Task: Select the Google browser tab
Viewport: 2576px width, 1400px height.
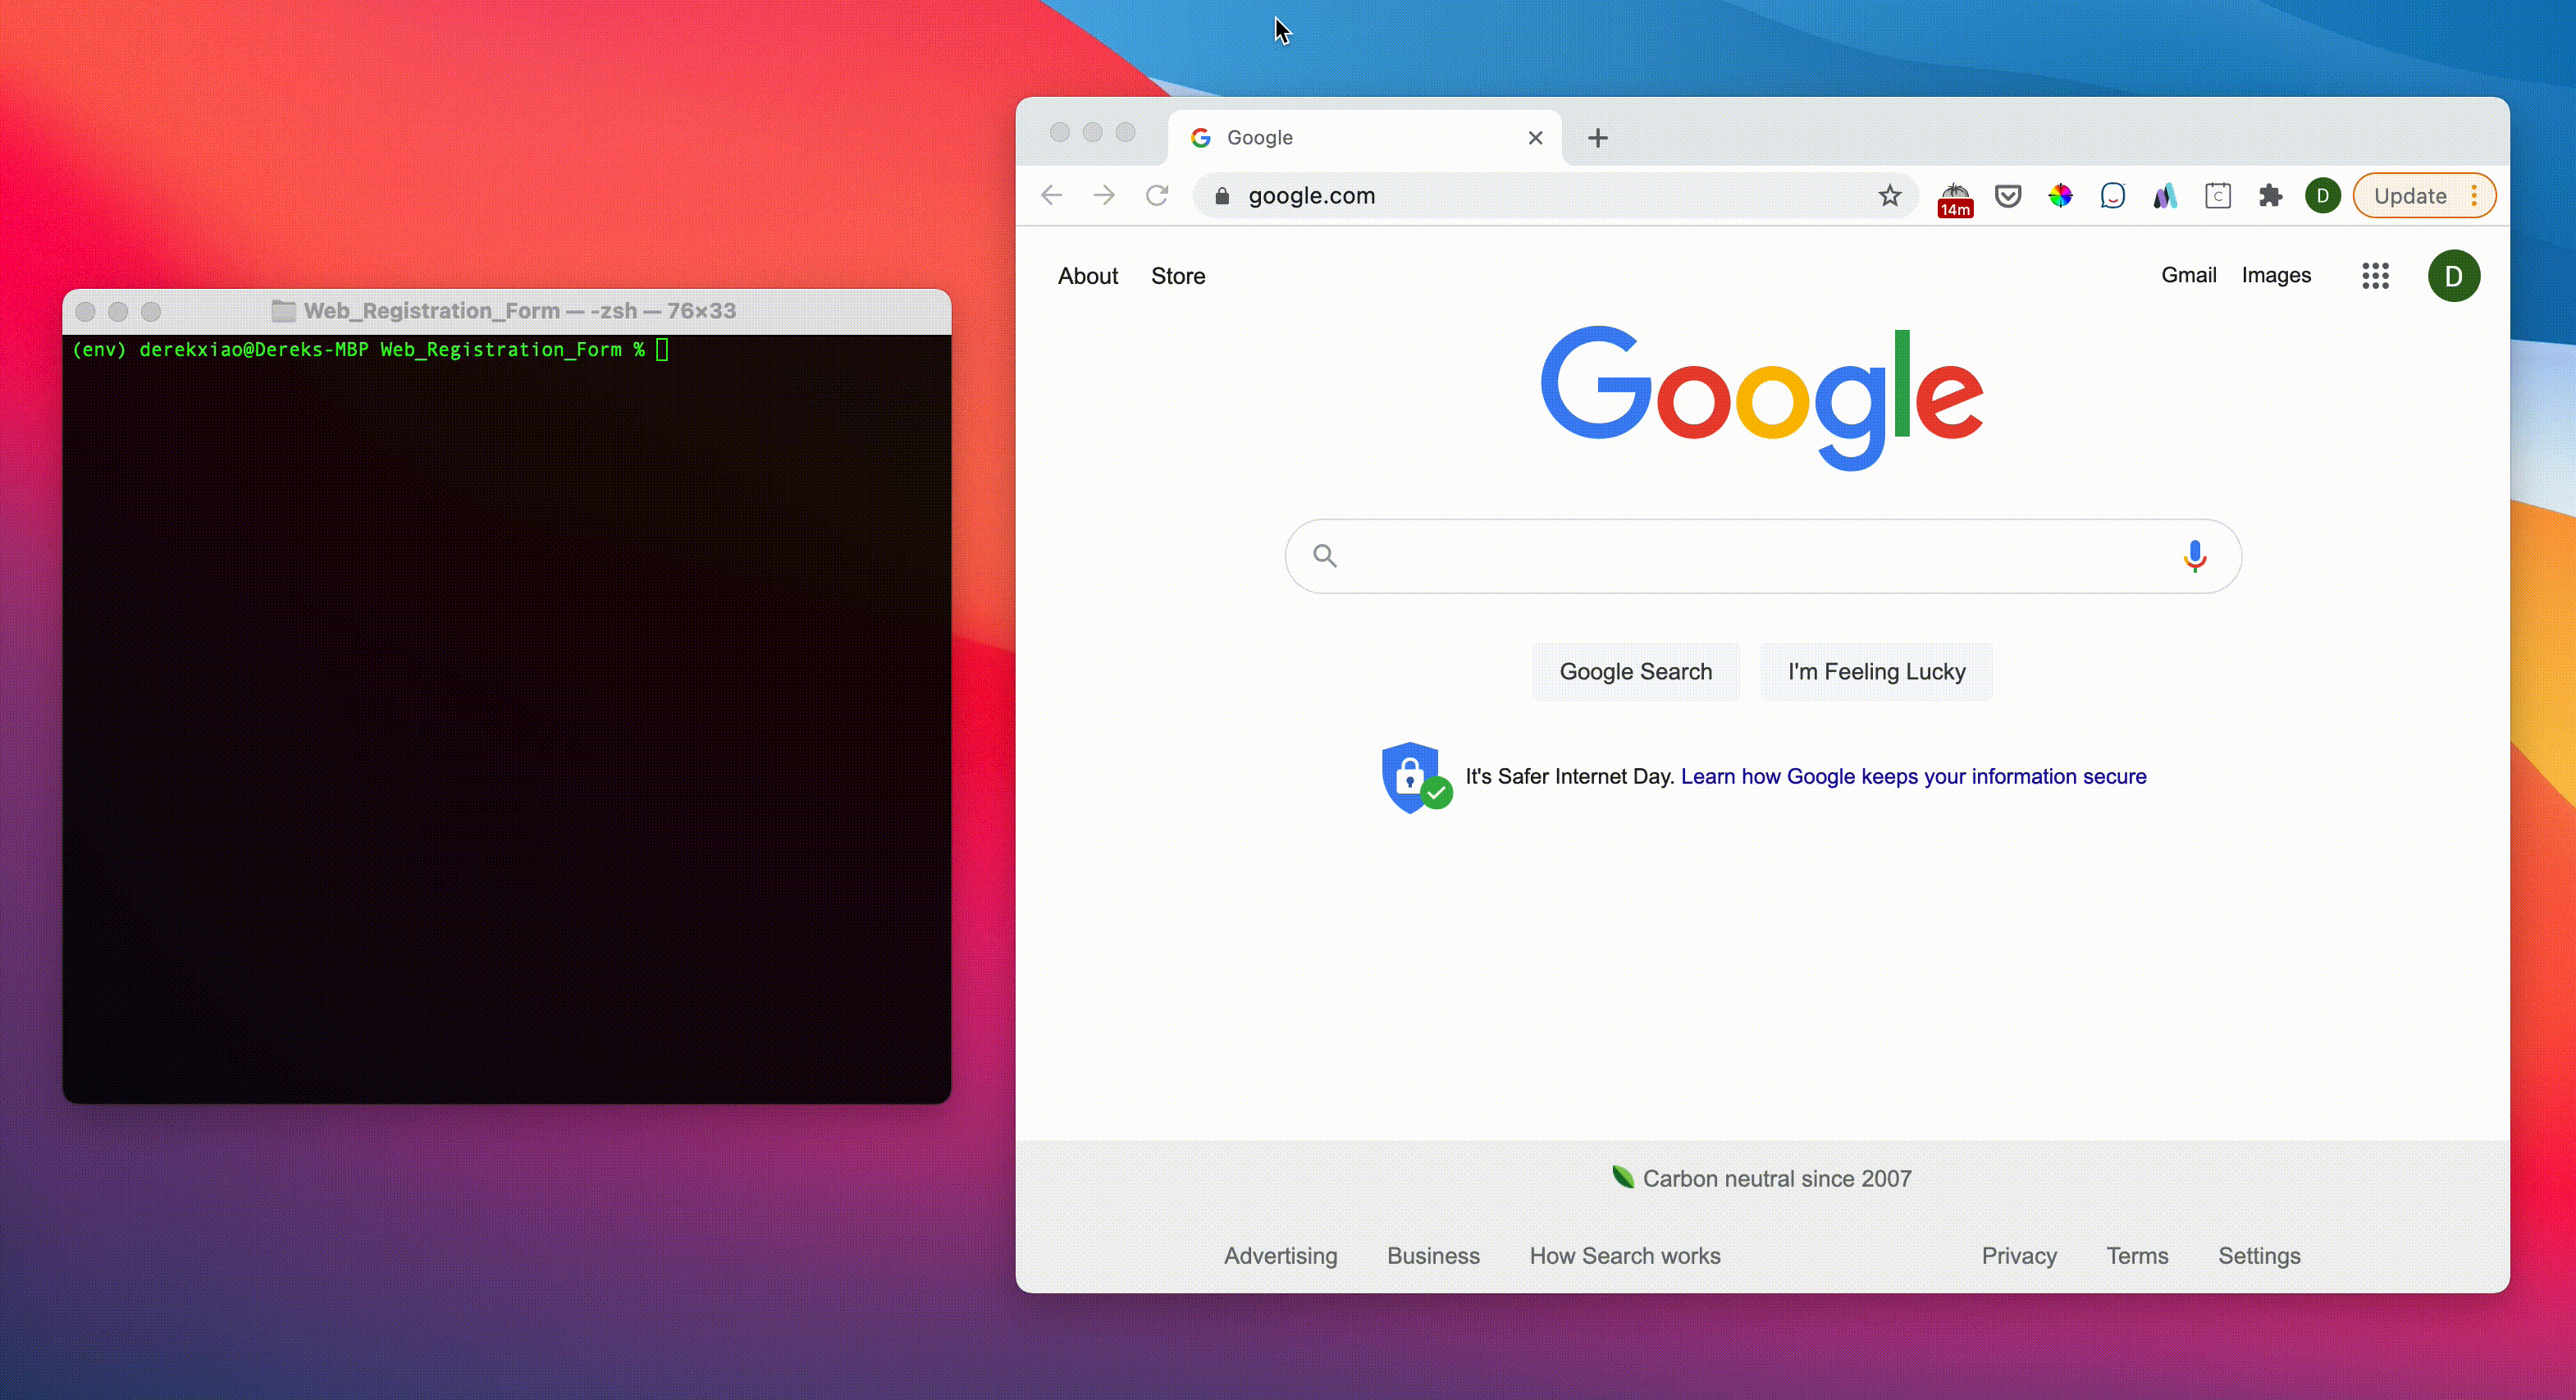Action: tap(1340, 138)
